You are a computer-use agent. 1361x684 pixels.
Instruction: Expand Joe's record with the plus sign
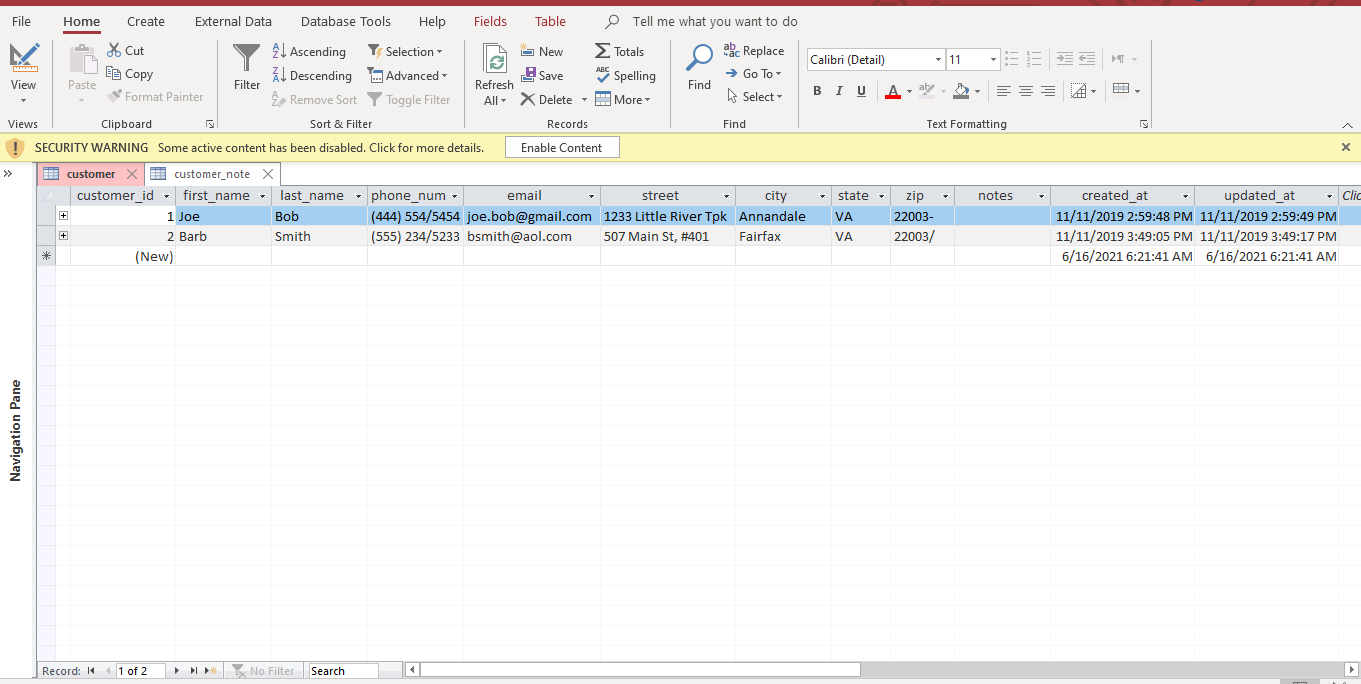(x=63, y=215)
